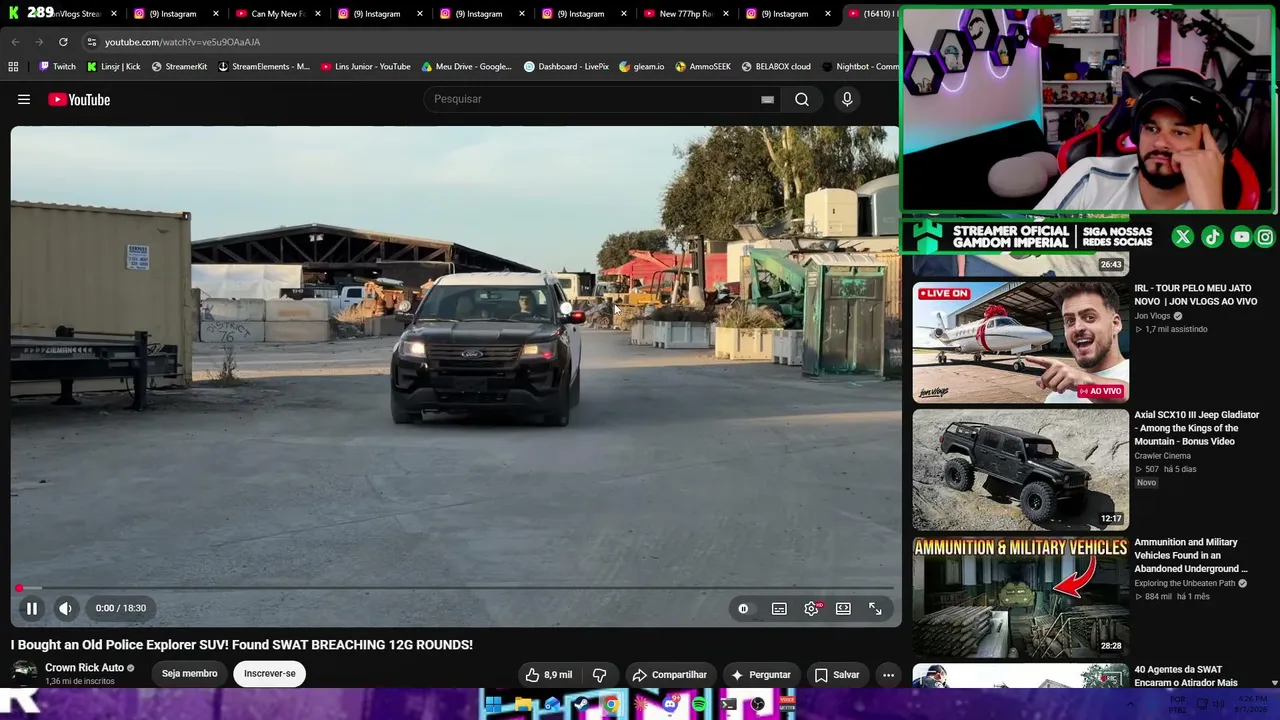Open Dashboard - LivePix bookmark
The width and height of the screenshot is (1280, 720).
click(x=566, y=67)
